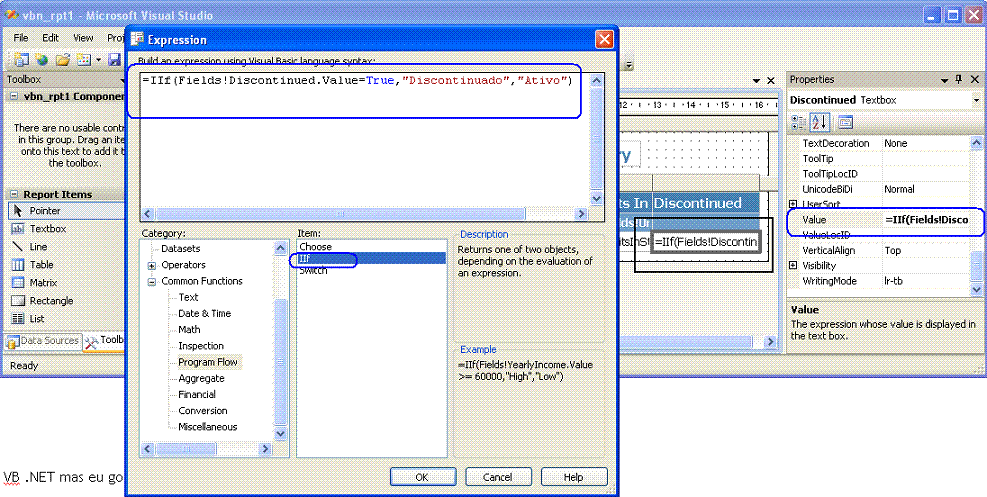Select Choose in the Item list
Viewport: 987px width, 497px height.
371,247
